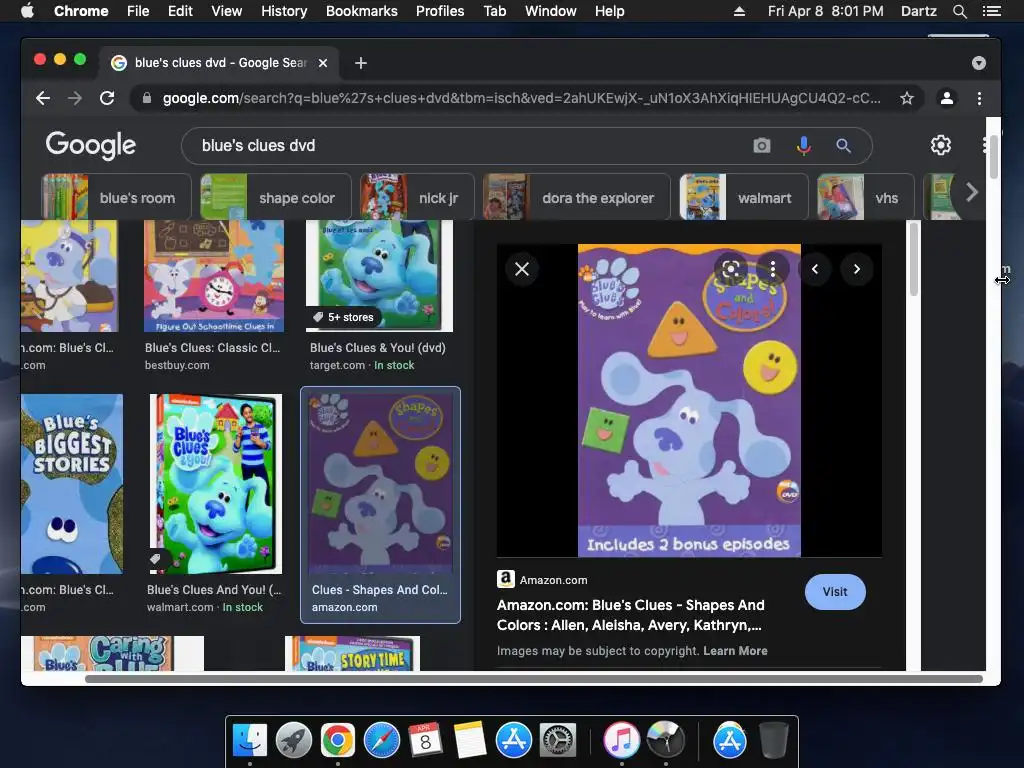Open Finder from the Dock
This screenshot has height=768, width=1024.
click(250, 740)
